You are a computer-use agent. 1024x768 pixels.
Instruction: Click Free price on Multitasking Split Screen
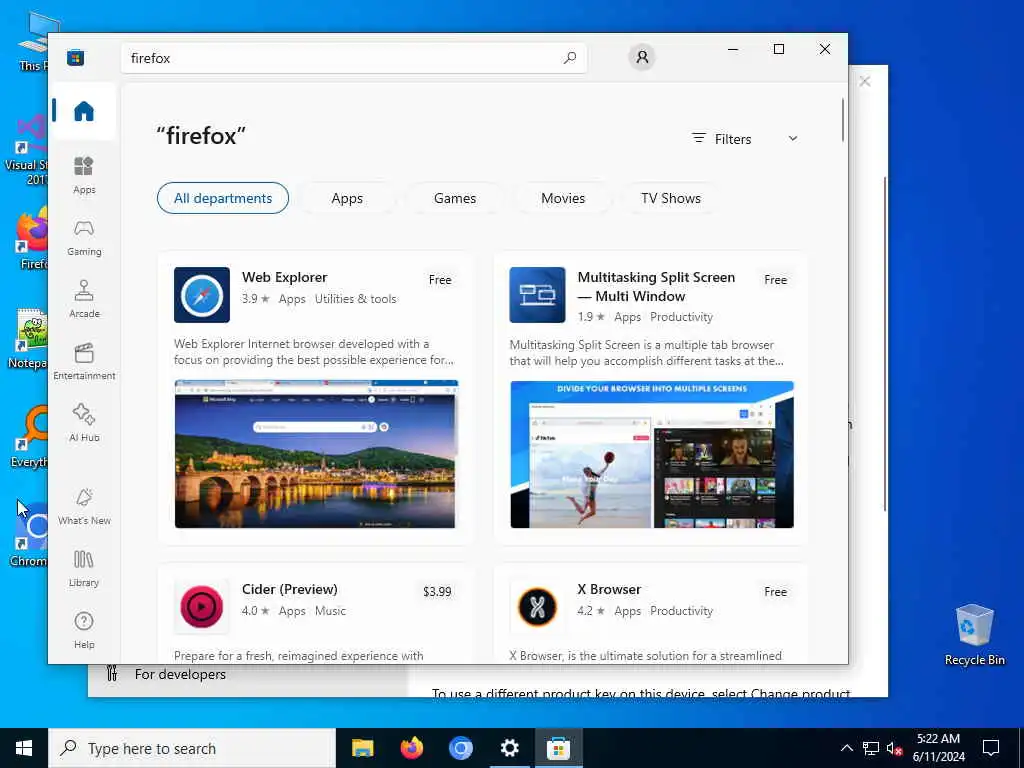(x=776, y=280)
